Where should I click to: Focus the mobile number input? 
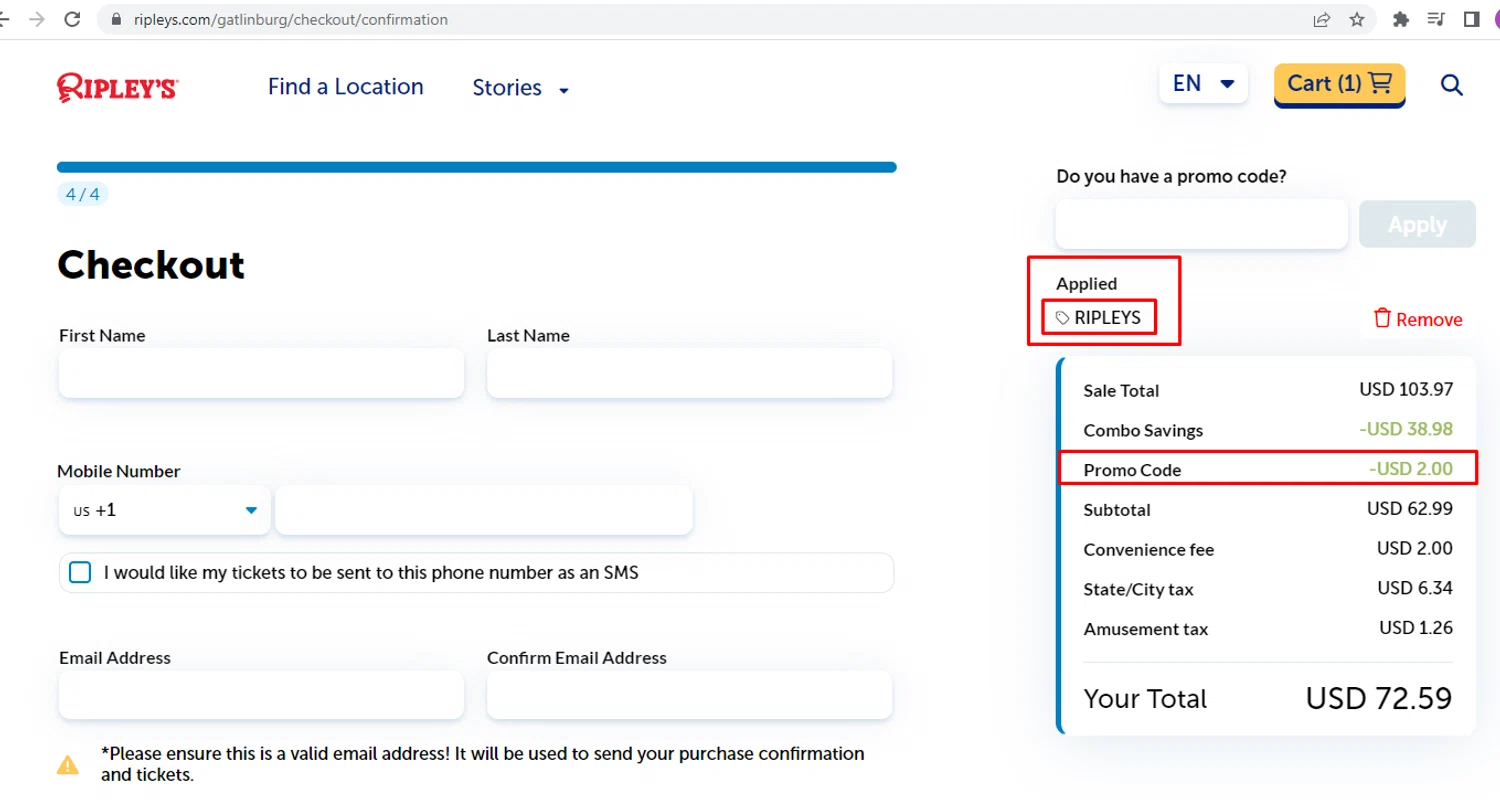tap(484, 510)
